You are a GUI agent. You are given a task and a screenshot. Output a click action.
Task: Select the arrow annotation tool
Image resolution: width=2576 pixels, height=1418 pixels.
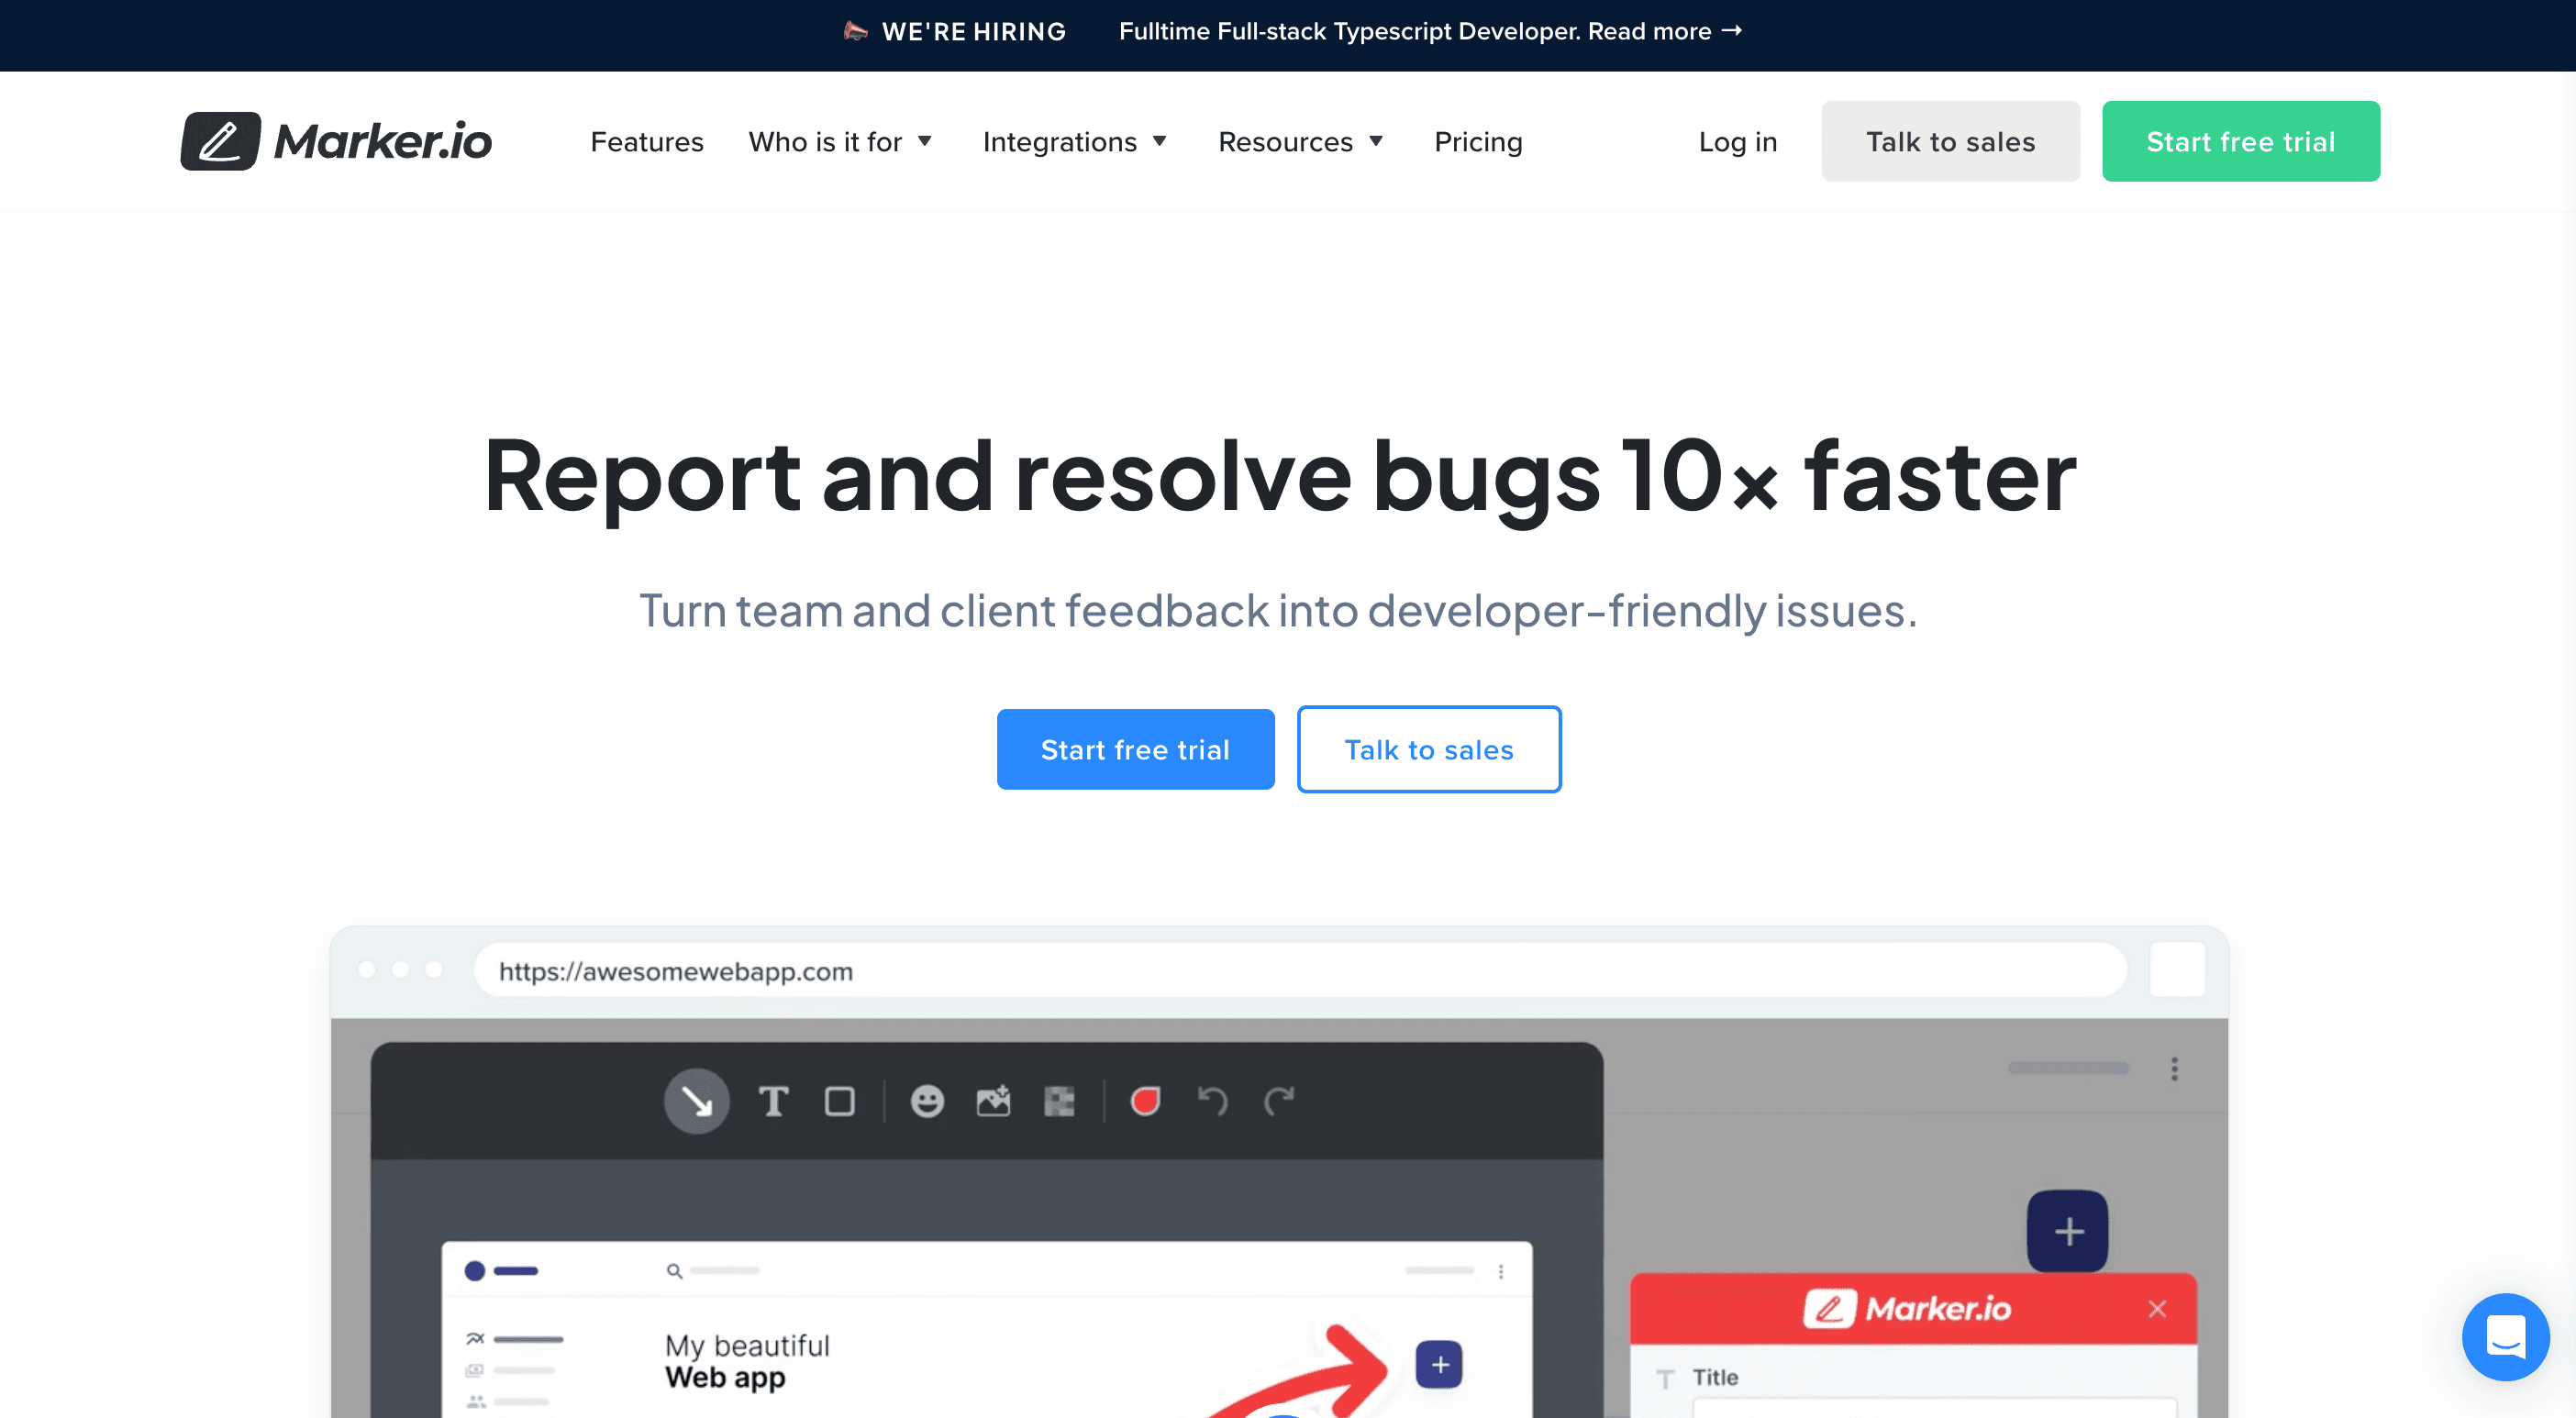[x=696, y=1101]
